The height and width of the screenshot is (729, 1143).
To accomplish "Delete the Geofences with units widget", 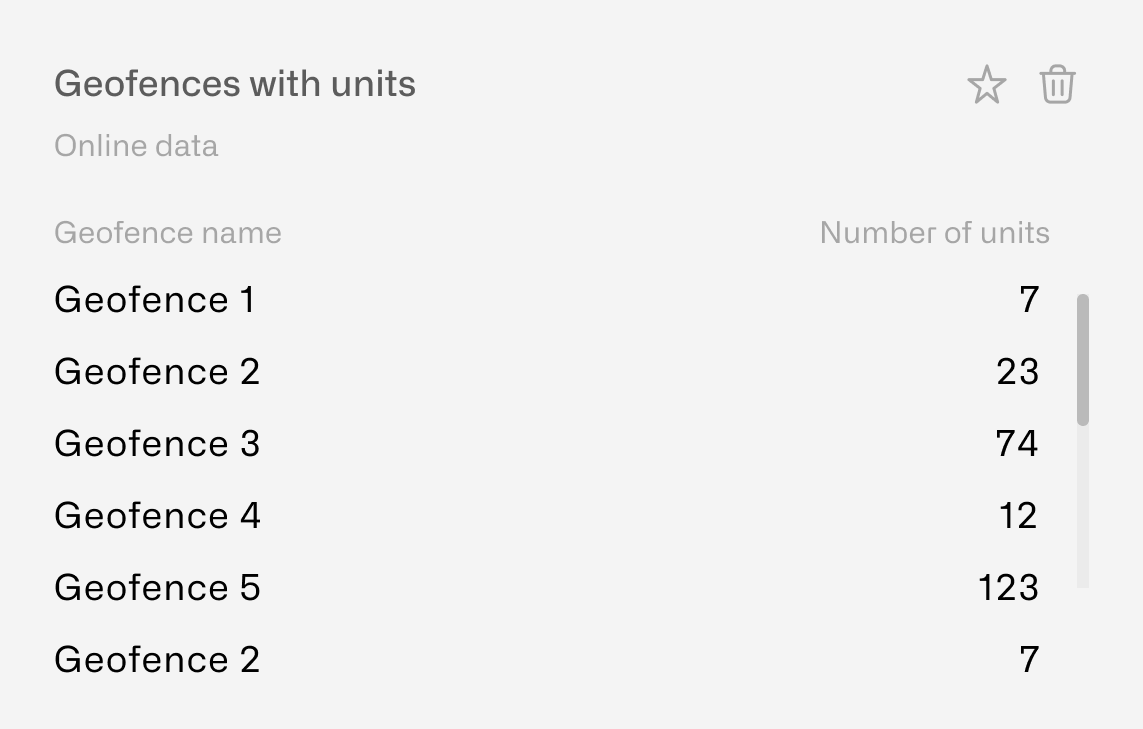I will coord(1057,85).
